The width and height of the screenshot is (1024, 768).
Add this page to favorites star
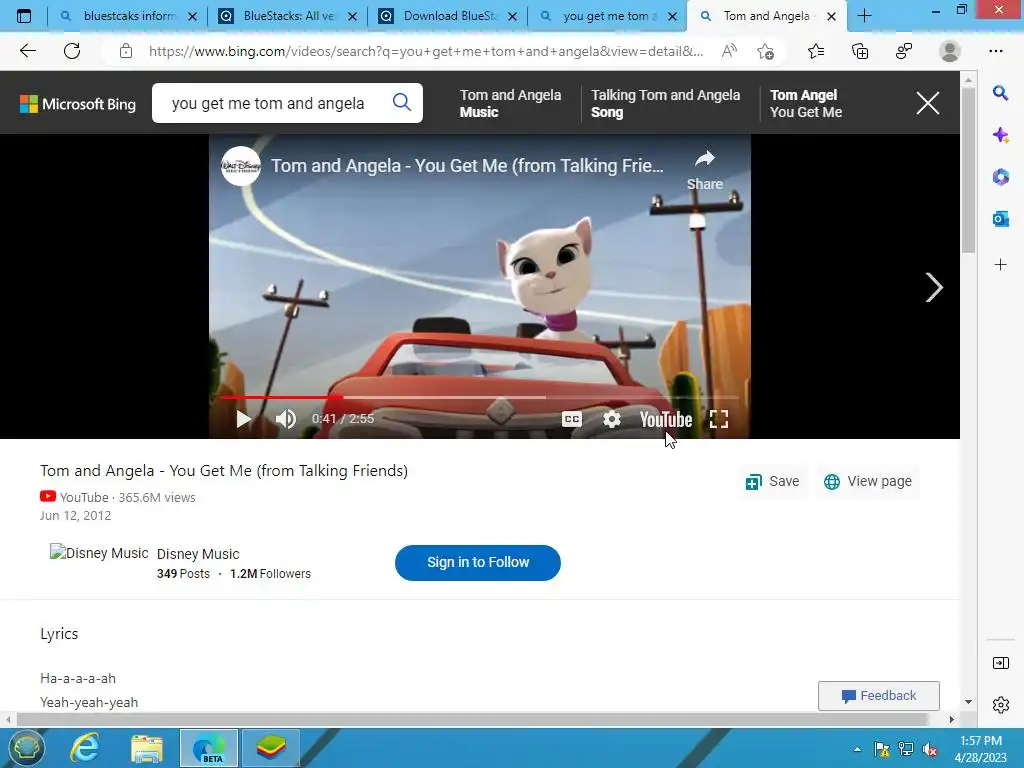pyautogui.click(x=765, y=51)
